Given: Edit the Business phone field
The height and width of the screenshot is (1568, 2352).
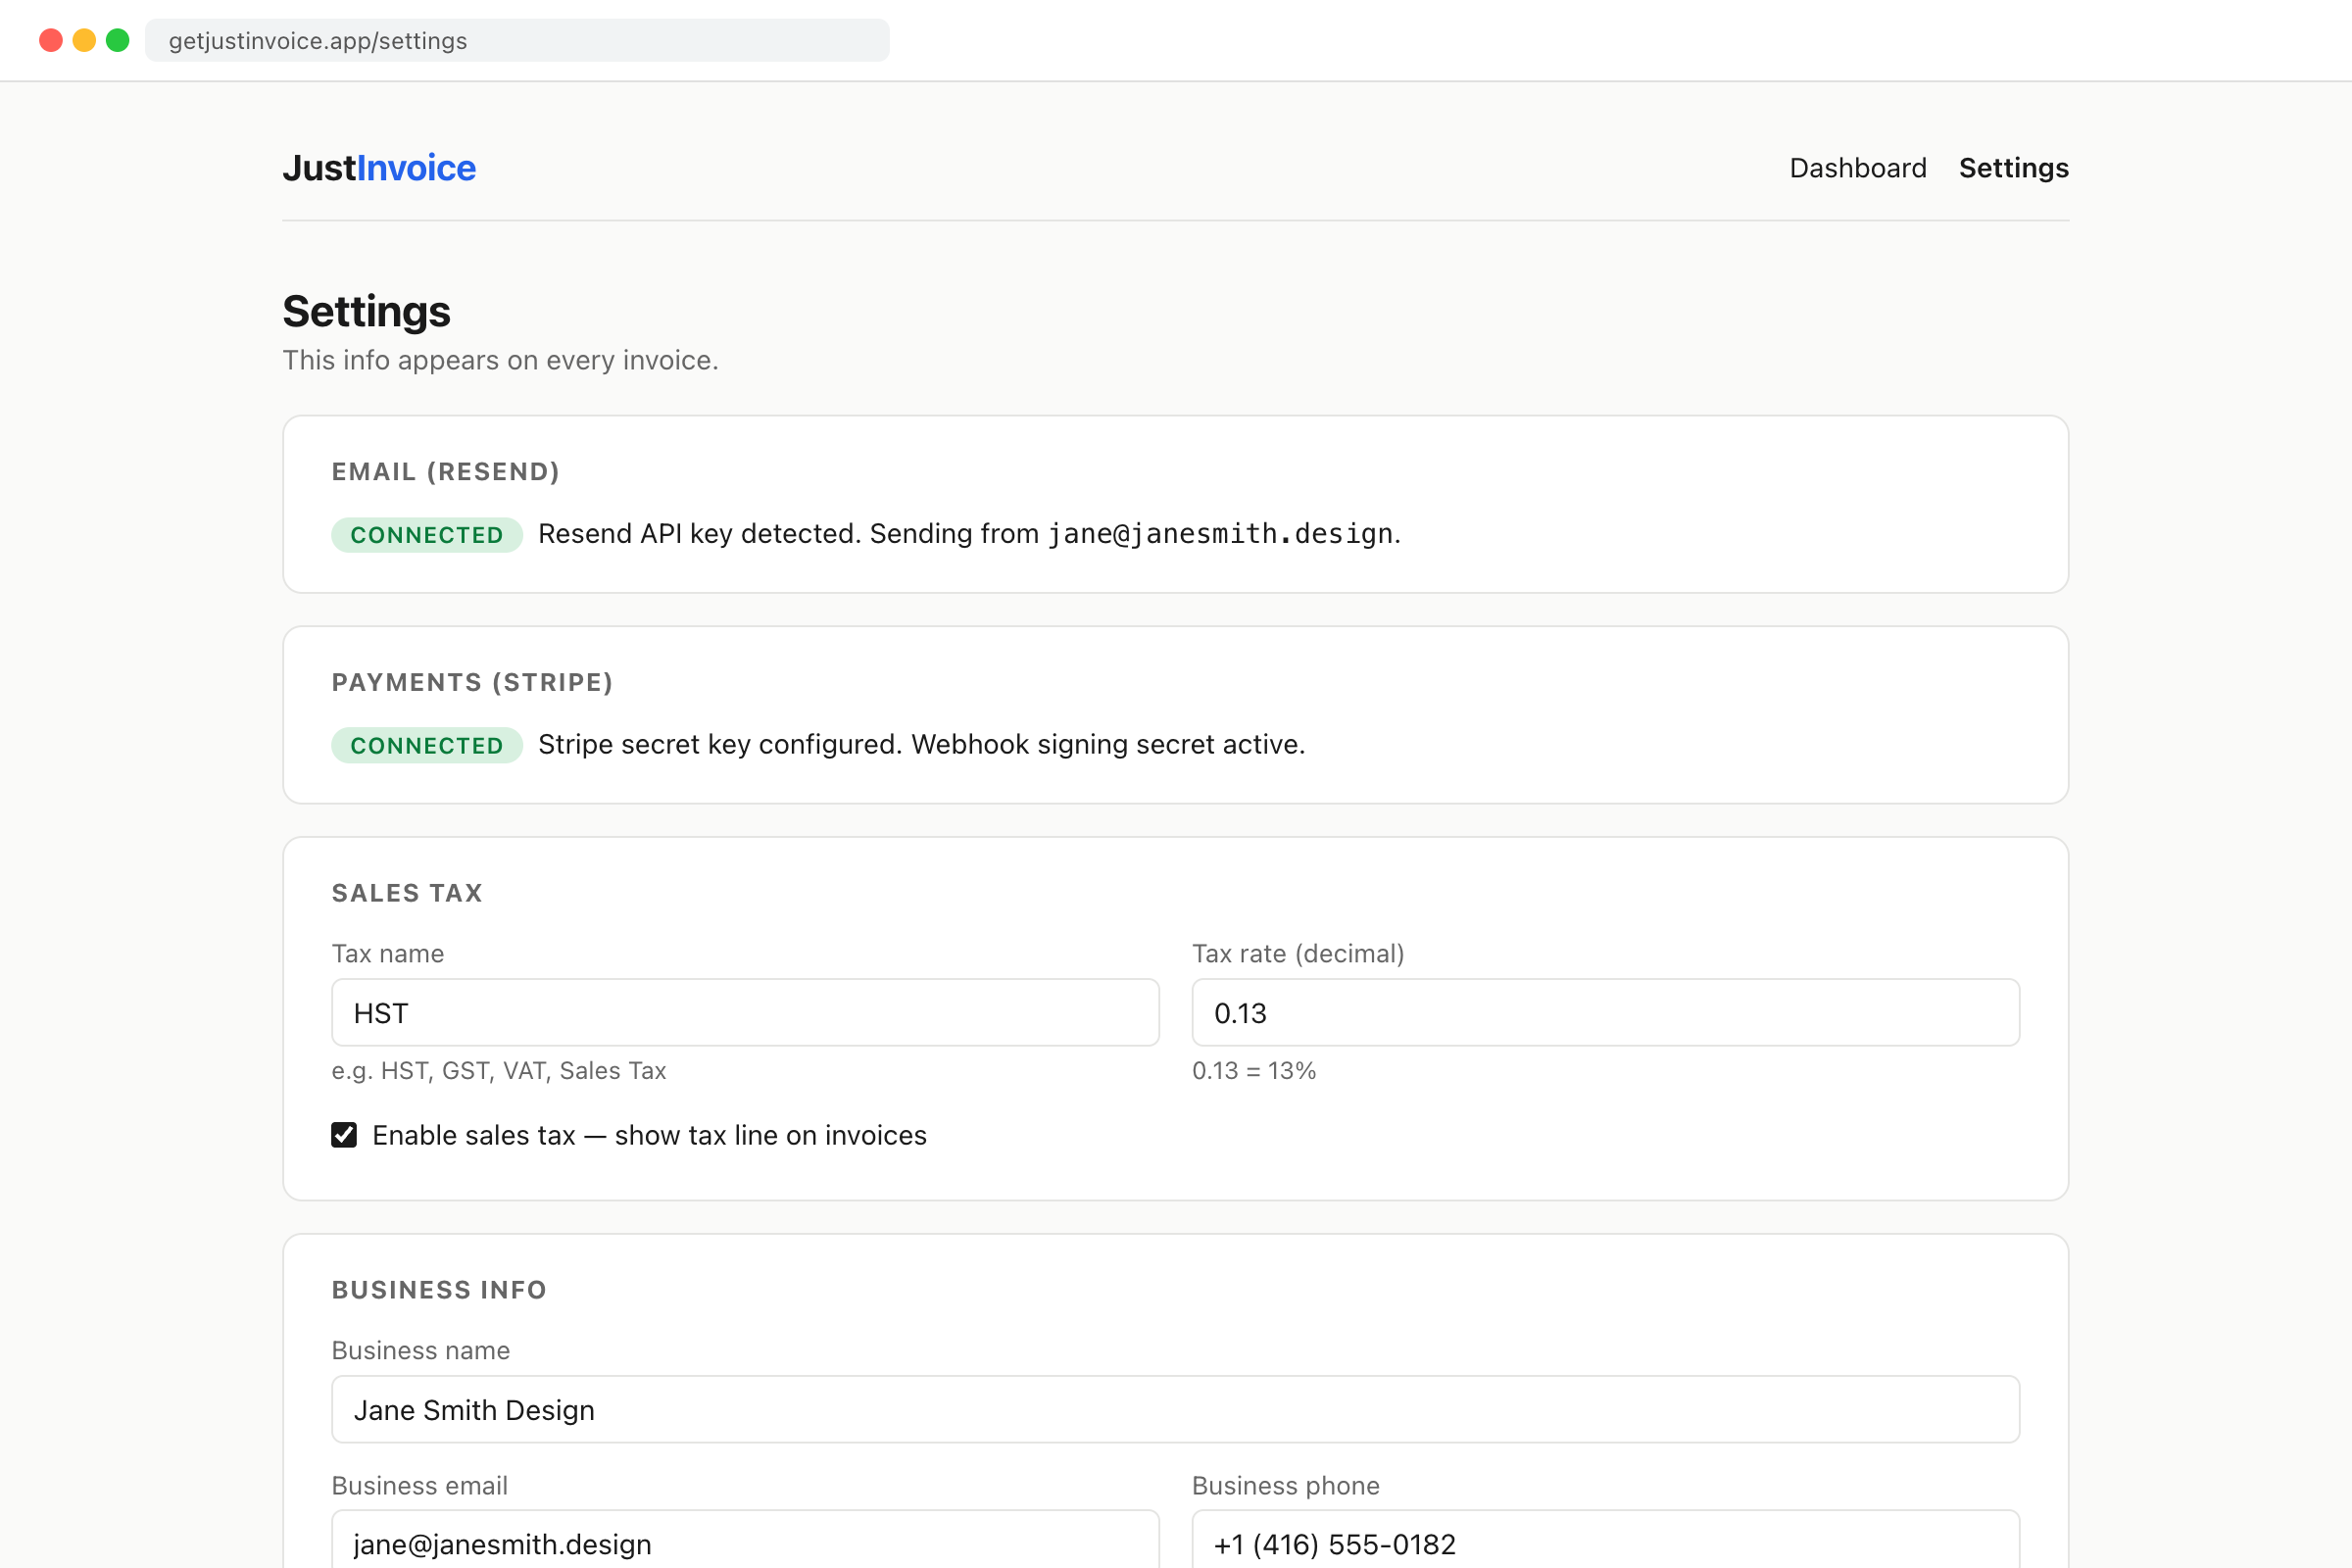Looking at the screenshot, I should pos(1605,1540).
